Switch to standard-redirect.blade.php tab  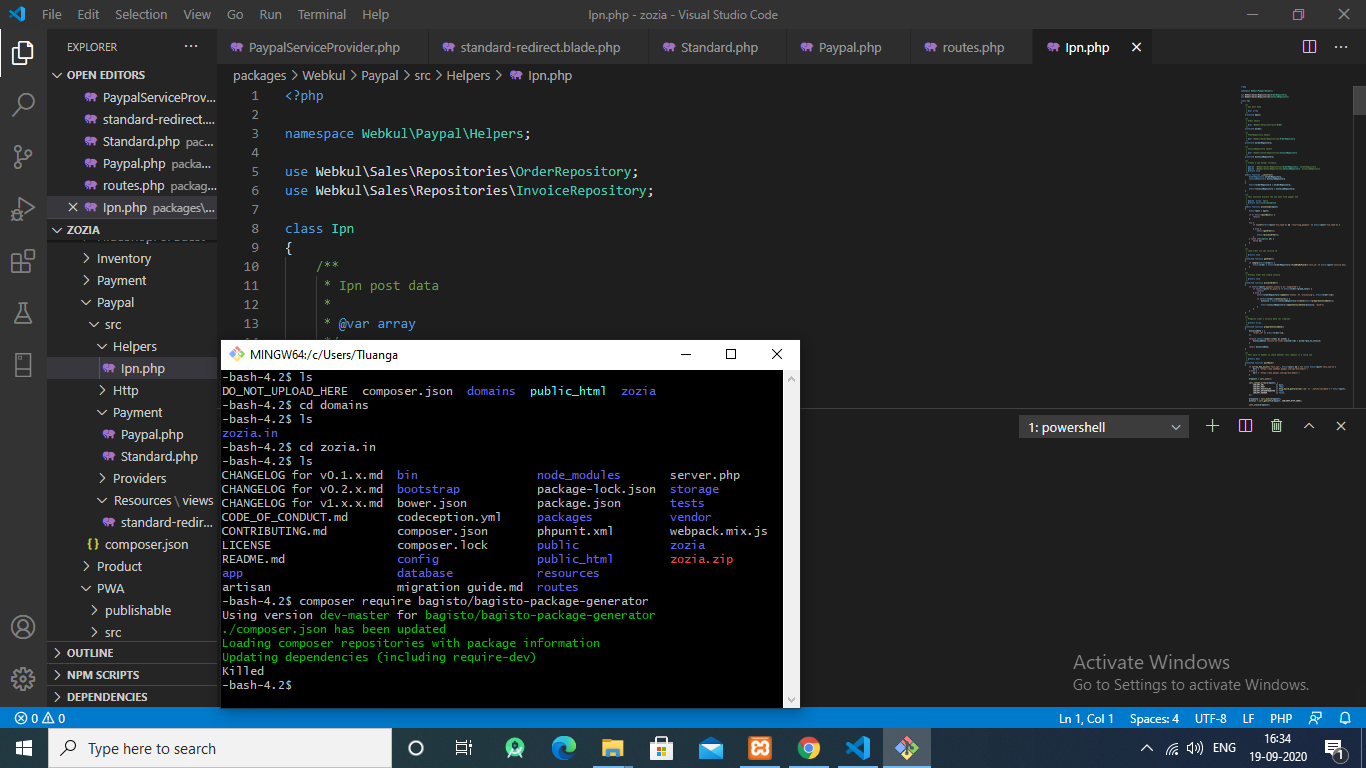click(539, 47)
